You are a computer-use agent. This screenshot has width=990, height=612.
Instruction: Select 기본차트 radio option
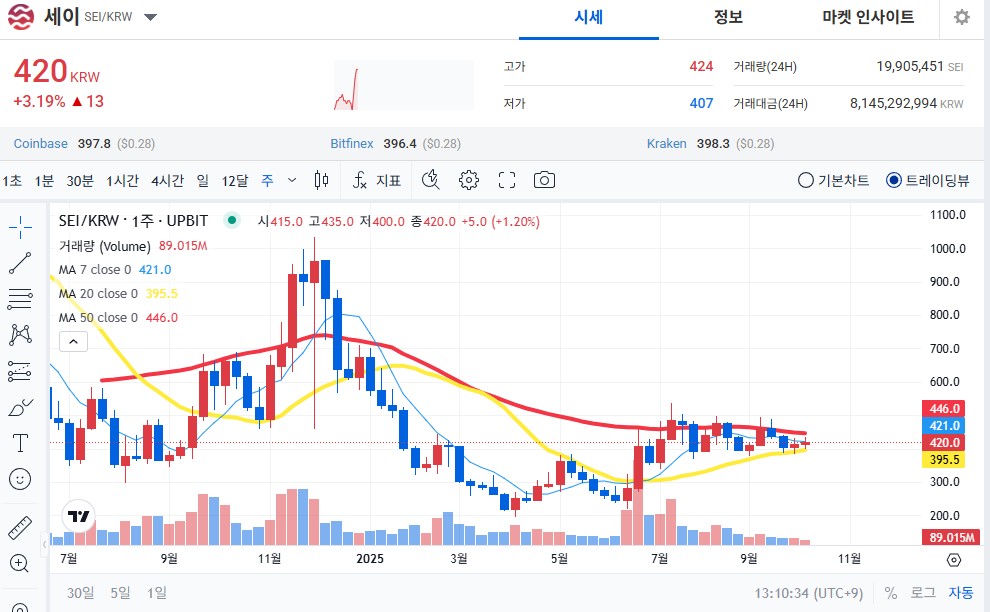point(833,181)
